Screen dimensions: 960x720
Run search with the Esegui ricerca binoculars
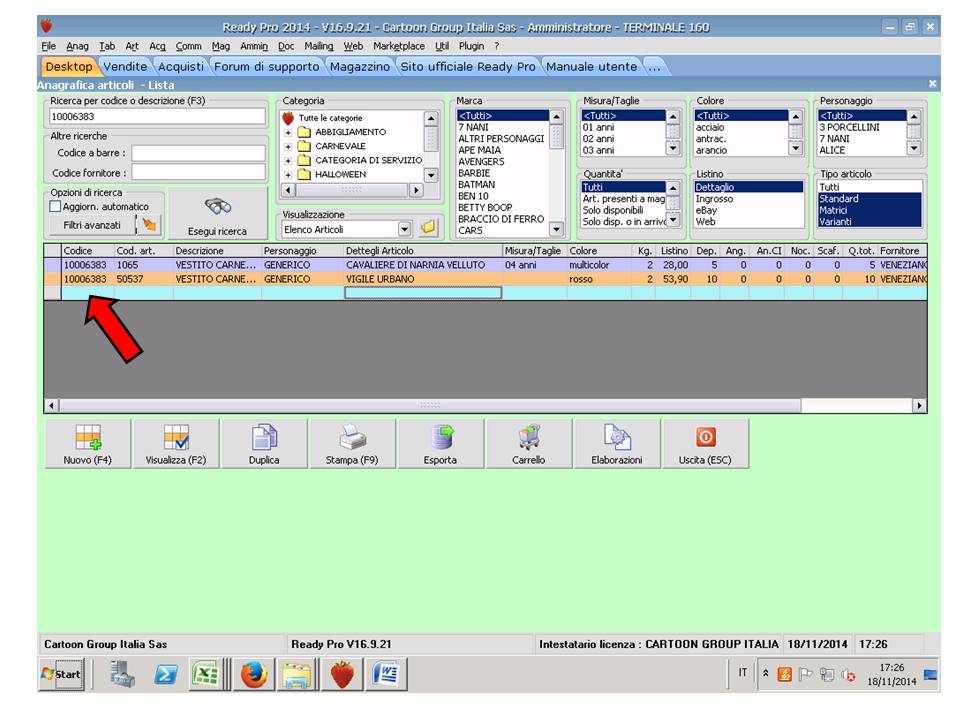point(217,214)
